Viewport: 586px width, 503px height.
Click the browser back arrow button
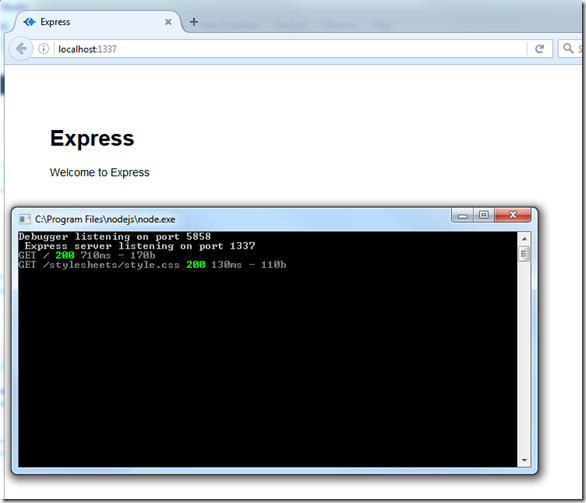(x=21, y=49)
